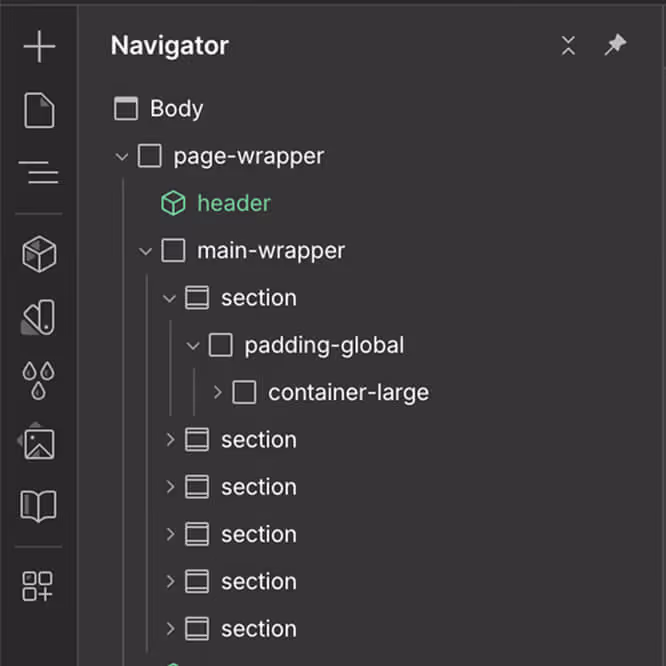Image resolution: width=666 pixels, height=666 pixels.
Task: Select the header component label
Action: (234, 203)
